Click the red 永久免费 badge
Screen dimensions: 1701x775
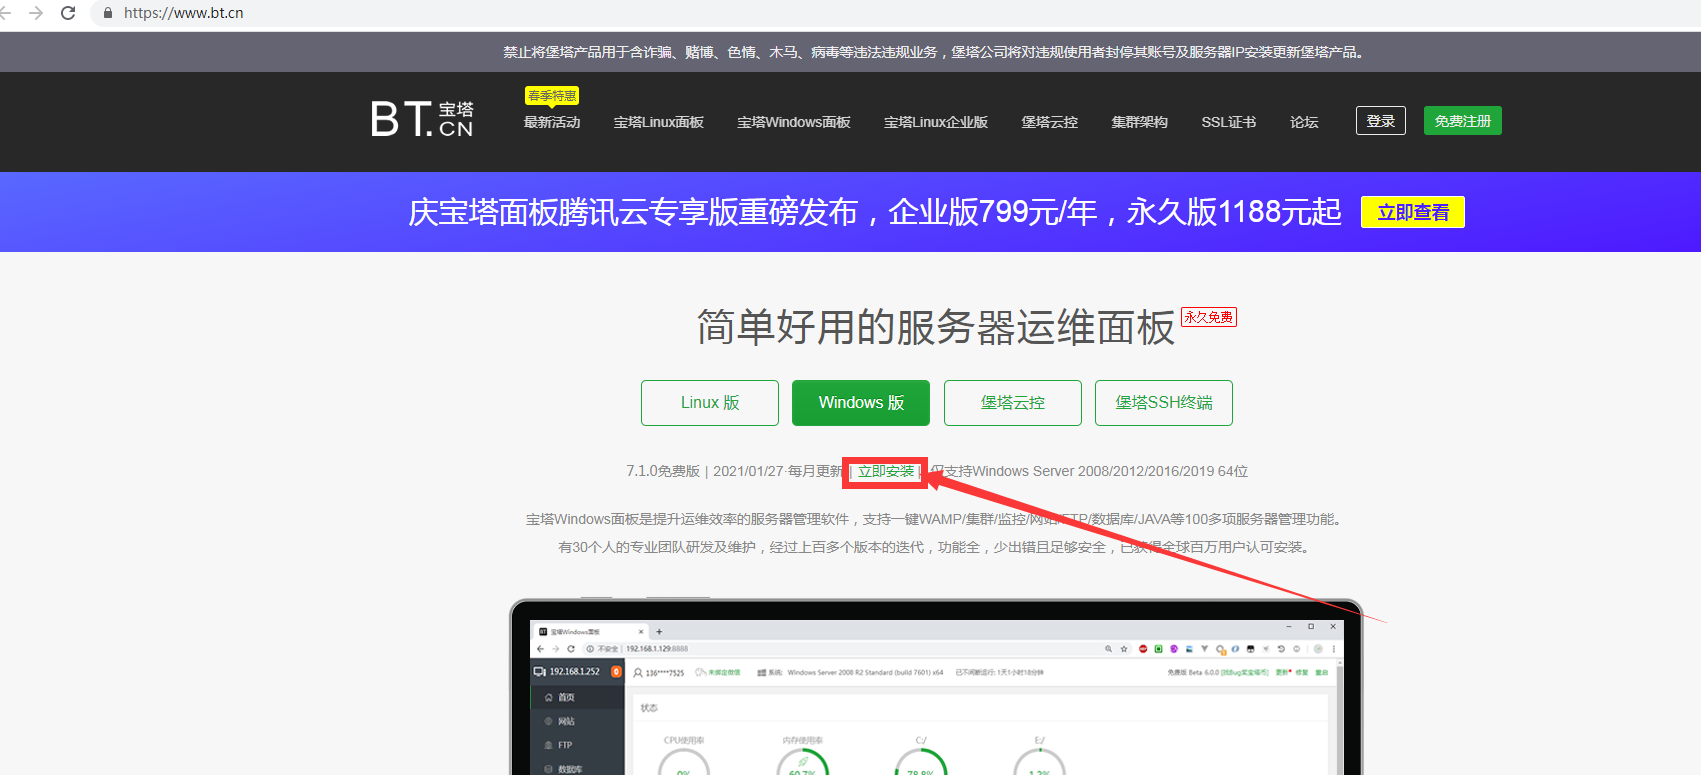(x=1209, y=317)
